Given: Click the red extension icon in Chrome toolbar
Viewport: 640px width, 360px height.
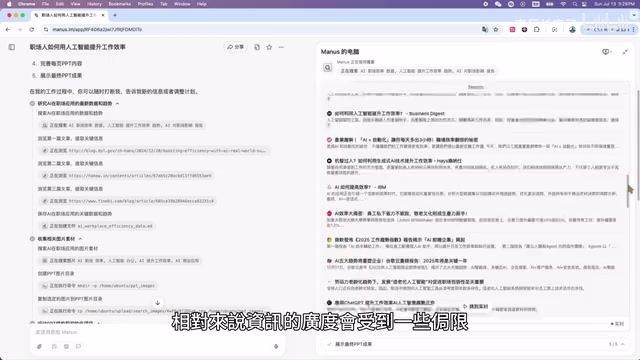Looking at the screenshot, I should [x=512, y=29].
